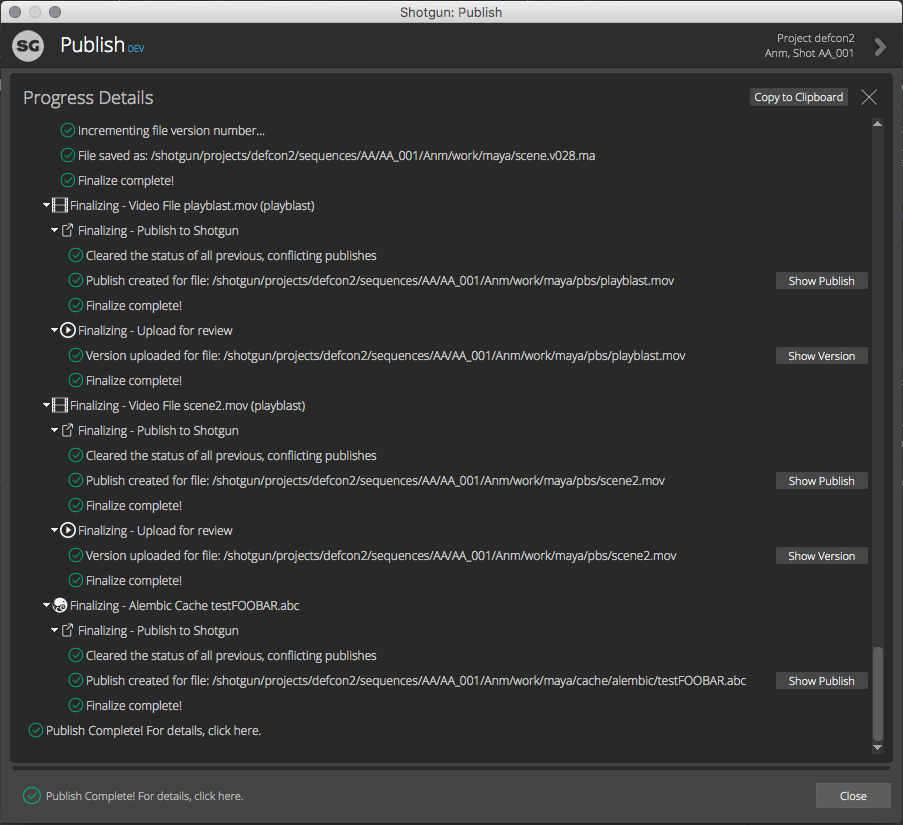Collapse Publish to Shotgun under Alembic Cache
The width and height of the screenshot is (903, 825).
[x=55, y=630]
